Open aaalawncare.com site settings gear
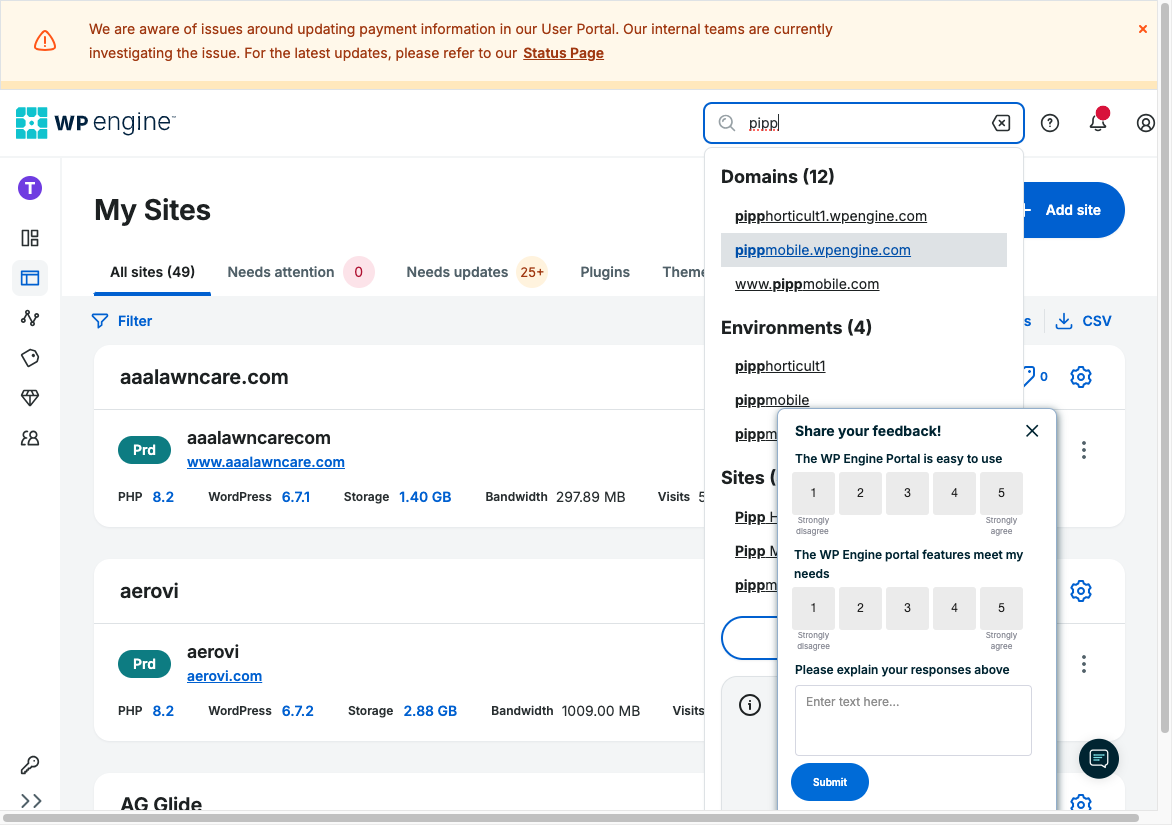The height and width of the screenshot is (825, 1172). pos(1081,377)
